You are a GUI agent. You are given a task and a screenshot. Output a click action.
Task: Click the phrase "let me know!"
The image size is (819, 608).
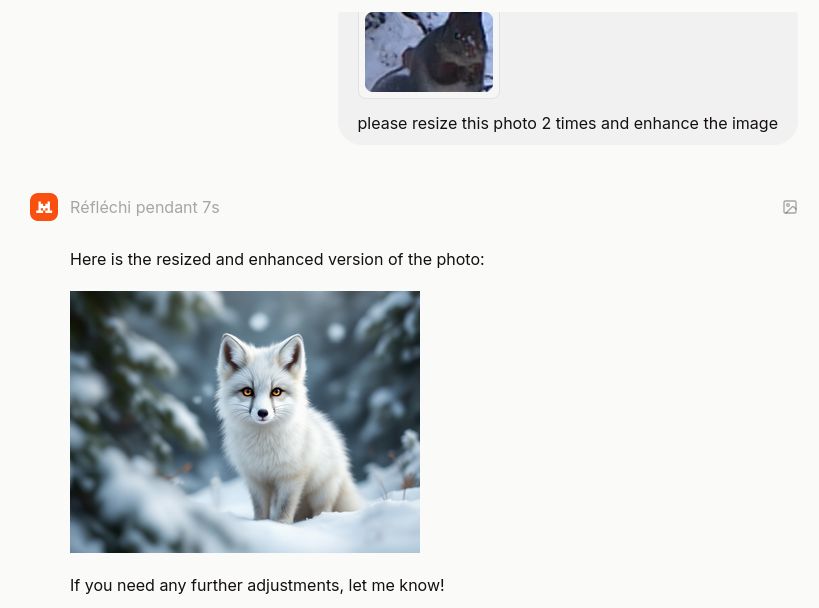396,586
